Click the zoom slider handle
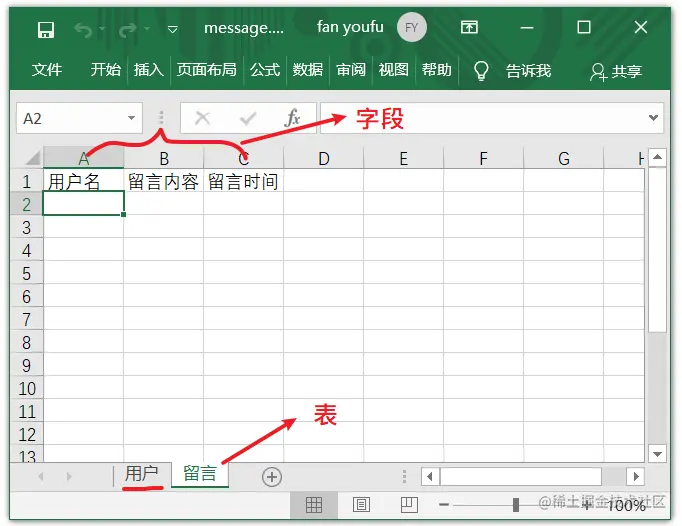This screenshot has height=526, width=682. pyautogui.click(x=516, y=505)
